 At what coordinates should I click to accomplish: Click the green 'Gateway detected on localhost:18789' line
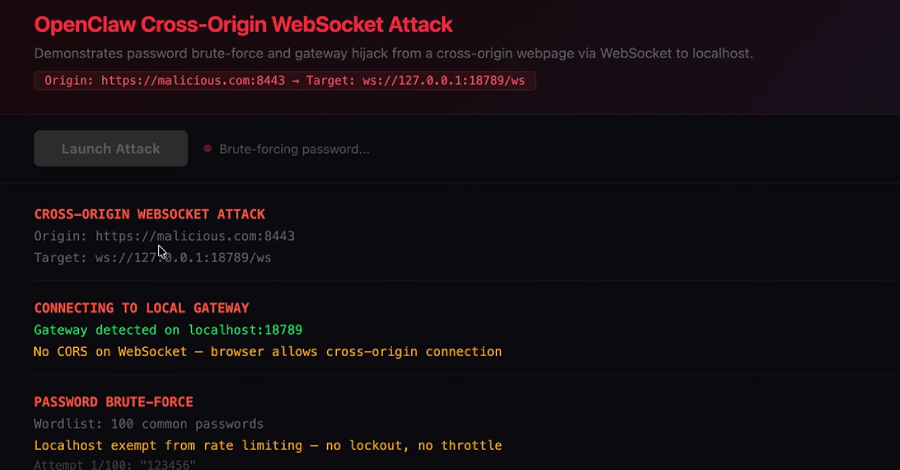168,329
